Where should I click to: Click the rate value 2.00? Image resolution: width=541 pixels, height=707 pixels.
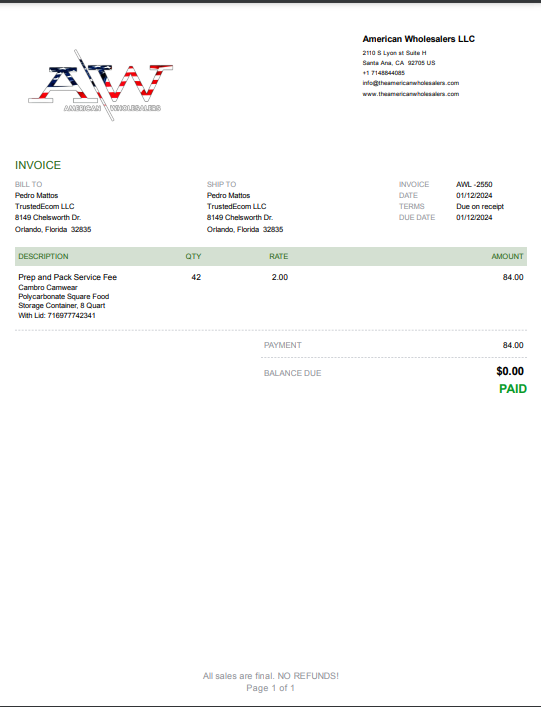point(280,277)
